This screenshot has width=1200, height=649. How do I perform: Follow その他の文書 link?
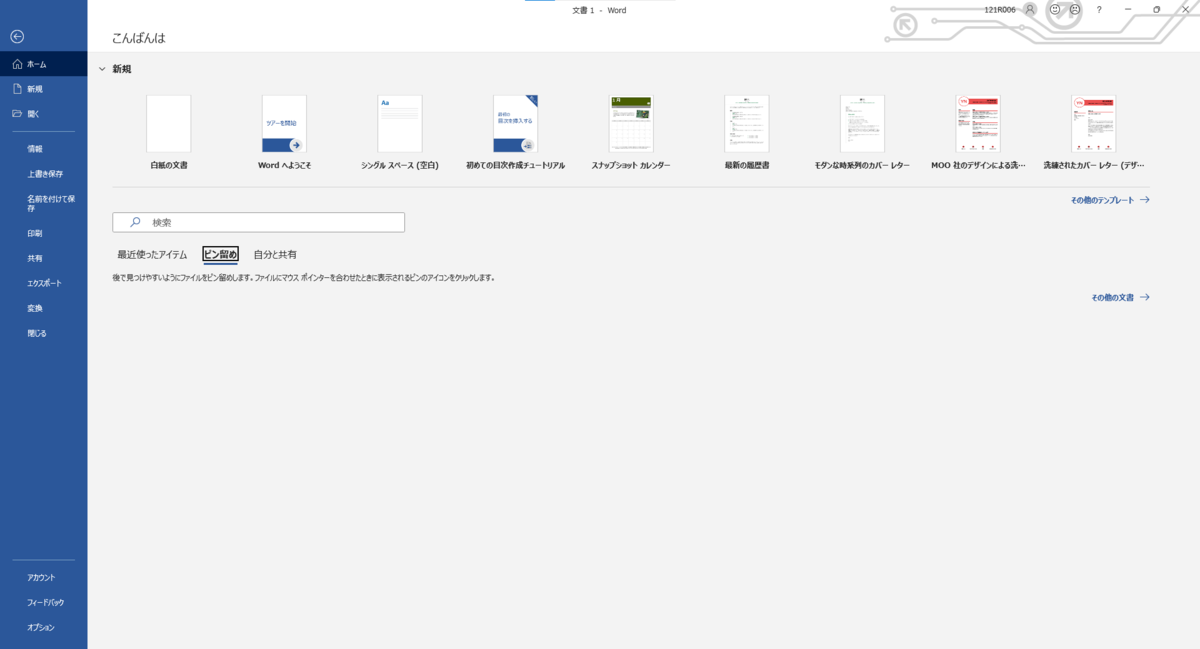click(x=1120, y=297)
